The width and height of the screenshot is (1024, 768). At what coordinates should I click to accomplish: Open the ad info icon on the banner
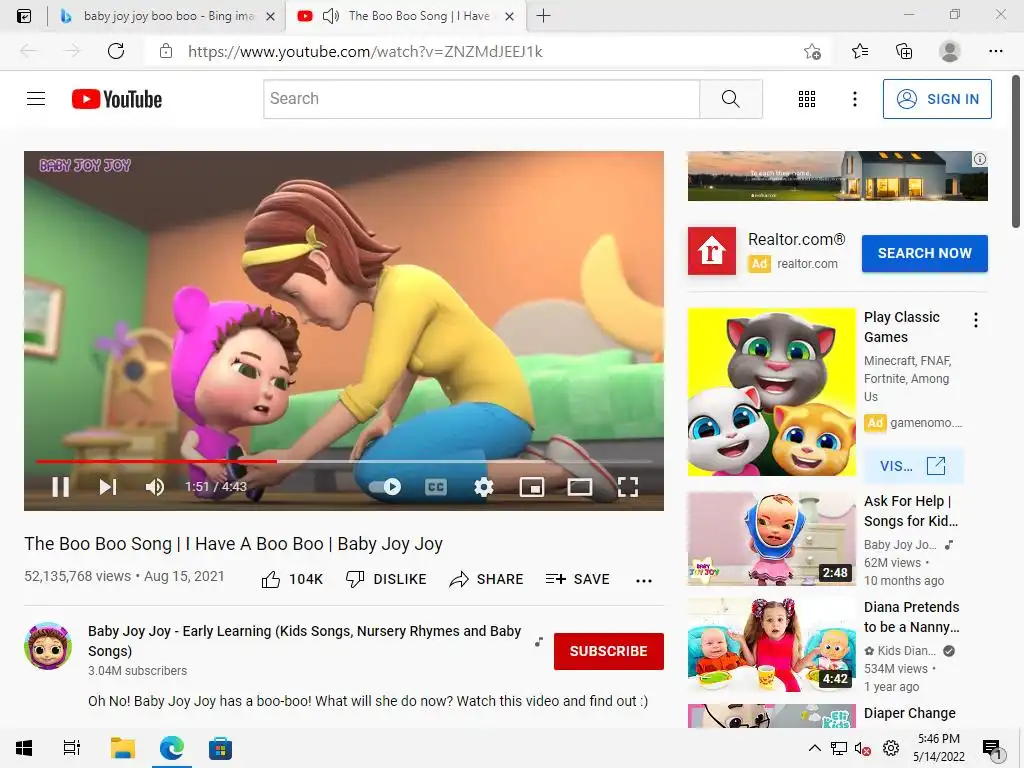(x=980, y=159)
